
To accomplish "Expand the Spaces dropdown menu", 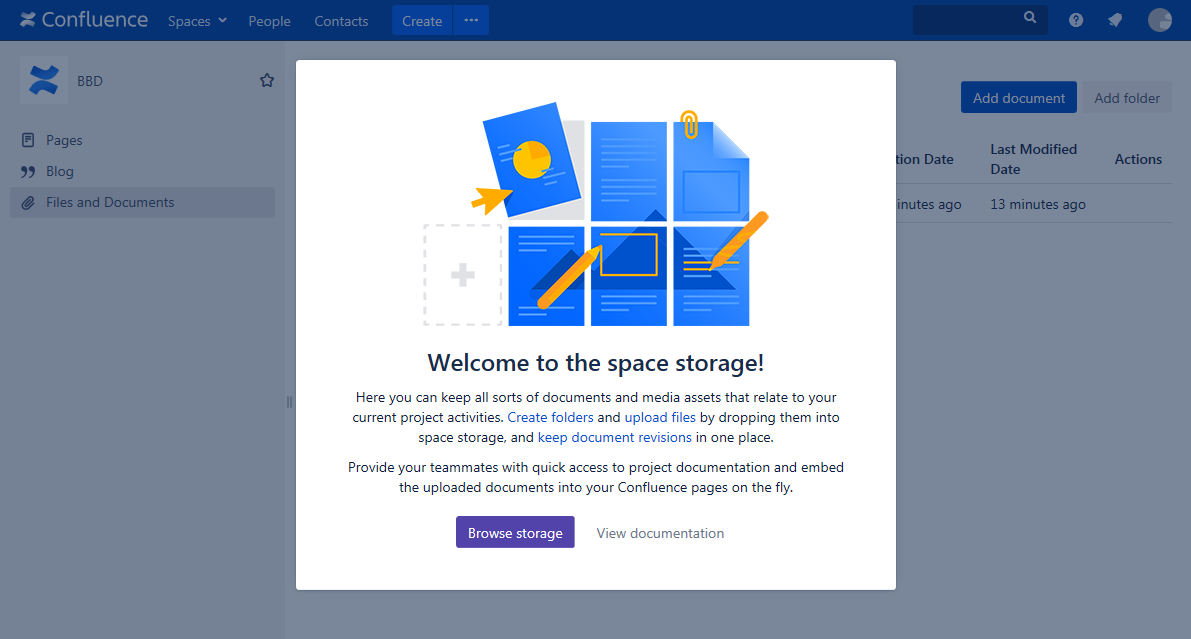I will (x=197, y=21).
